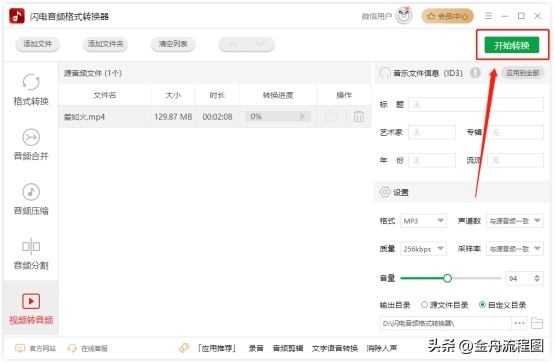
Task: Click the 添加文件 add file button
Action: 37,44
